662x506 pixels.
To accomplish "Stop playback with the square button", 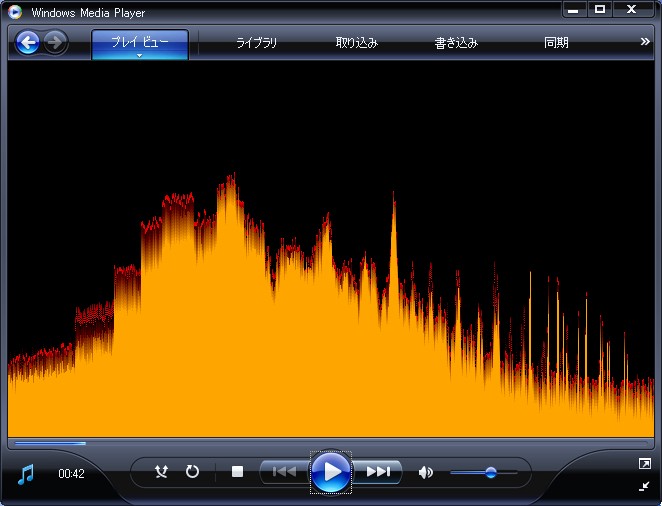I will [238, 471].
